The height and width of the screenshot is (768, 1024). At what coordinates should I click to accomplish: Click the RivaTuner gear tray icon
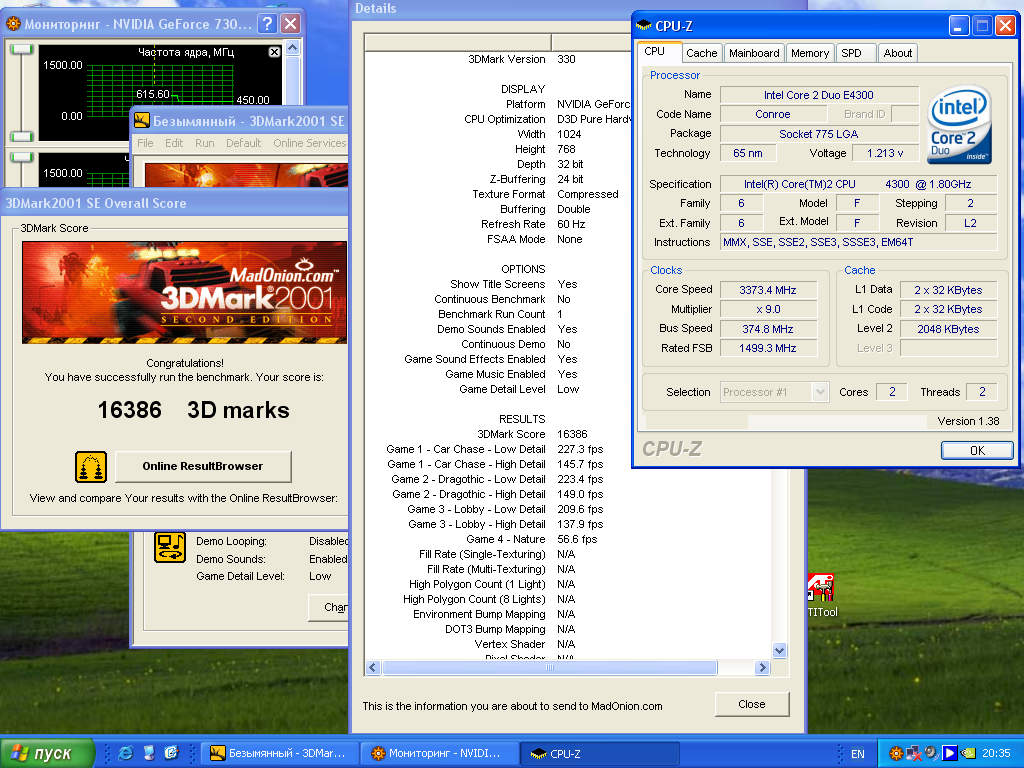(896, 754)
